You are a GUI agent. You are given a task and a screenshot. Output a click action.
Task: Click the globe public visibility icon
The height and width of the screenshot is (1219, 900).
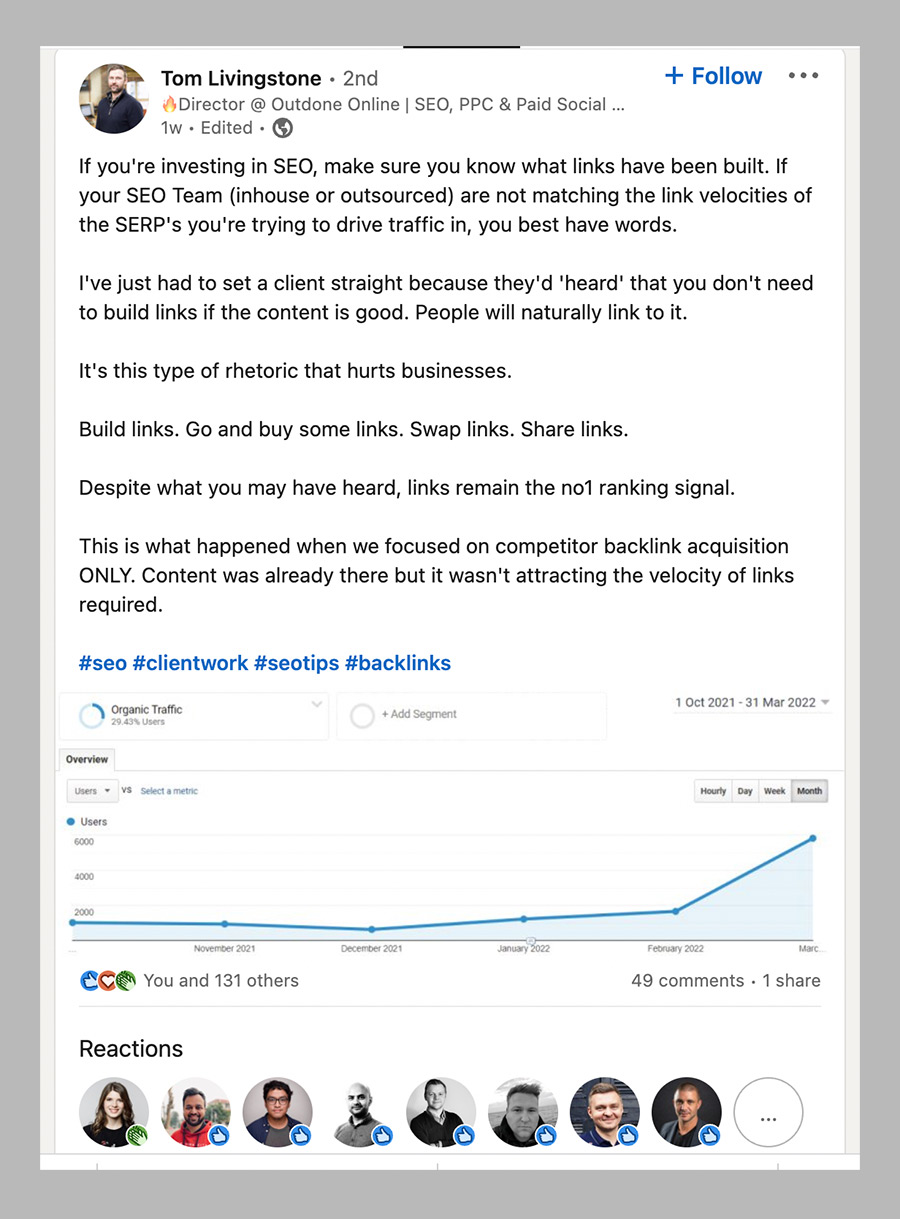coord(283,128)
